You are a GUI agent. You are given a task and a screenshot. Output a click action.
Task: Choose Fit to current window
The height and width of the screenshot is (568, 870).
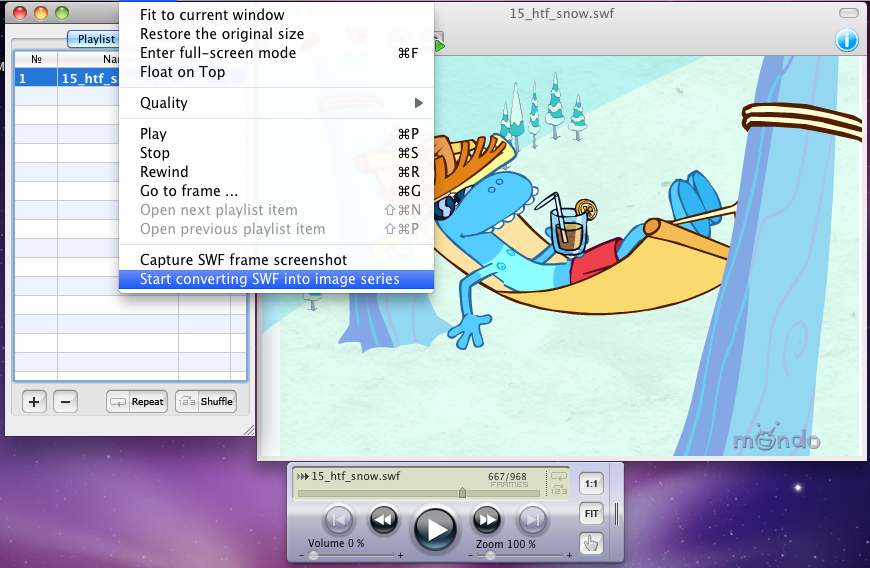276,15
